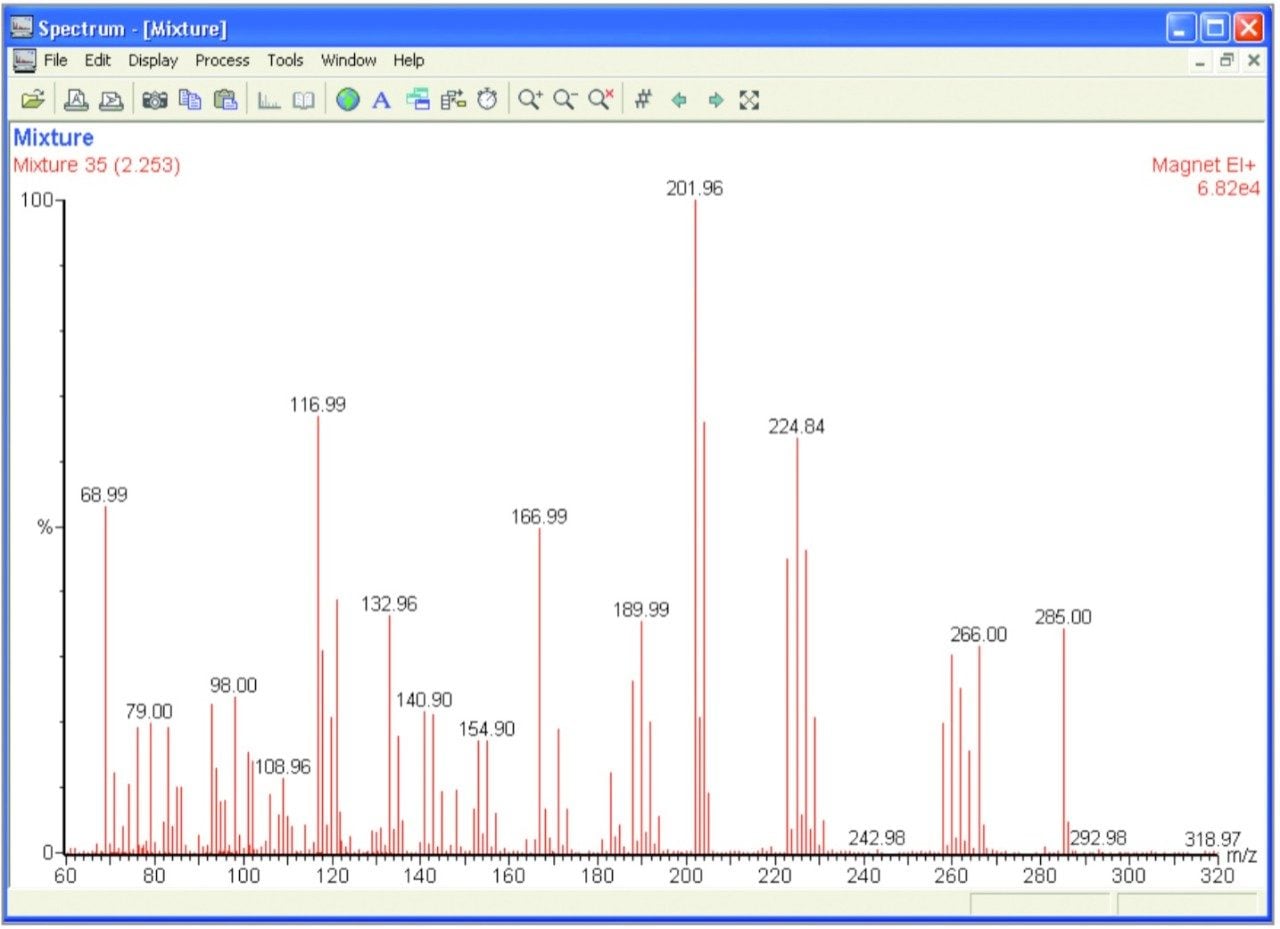Image resolution: width=1280 pixels, height=929 pixels.
Task: Click the hash grid icon
Action: tap(643, 100)
